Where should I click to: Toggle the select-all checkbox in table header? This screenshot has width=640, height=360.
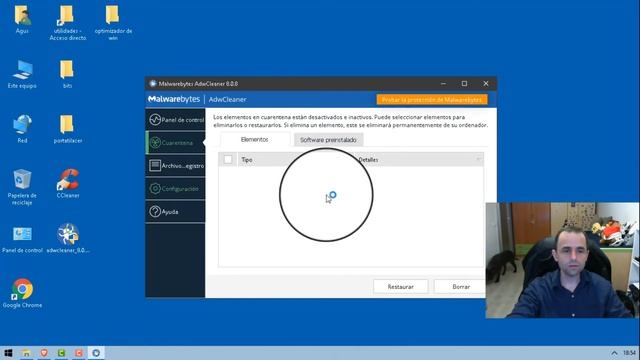coord(228,160)
